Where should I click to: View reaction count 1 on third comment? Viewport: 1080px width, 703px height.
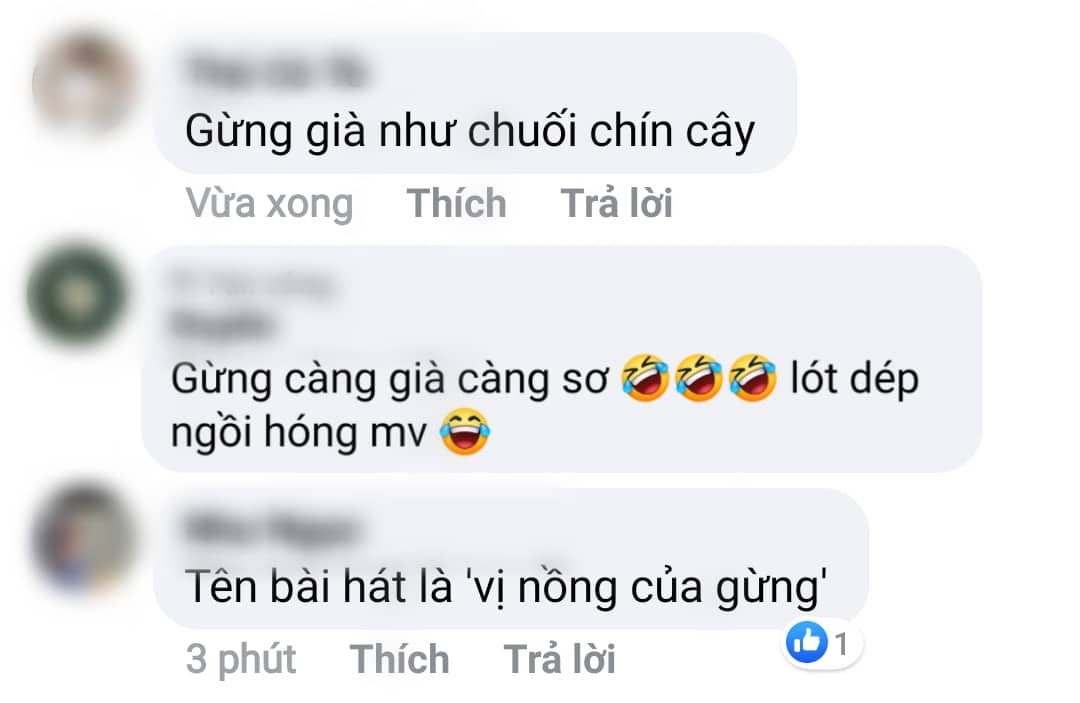(x=841, y=644)
